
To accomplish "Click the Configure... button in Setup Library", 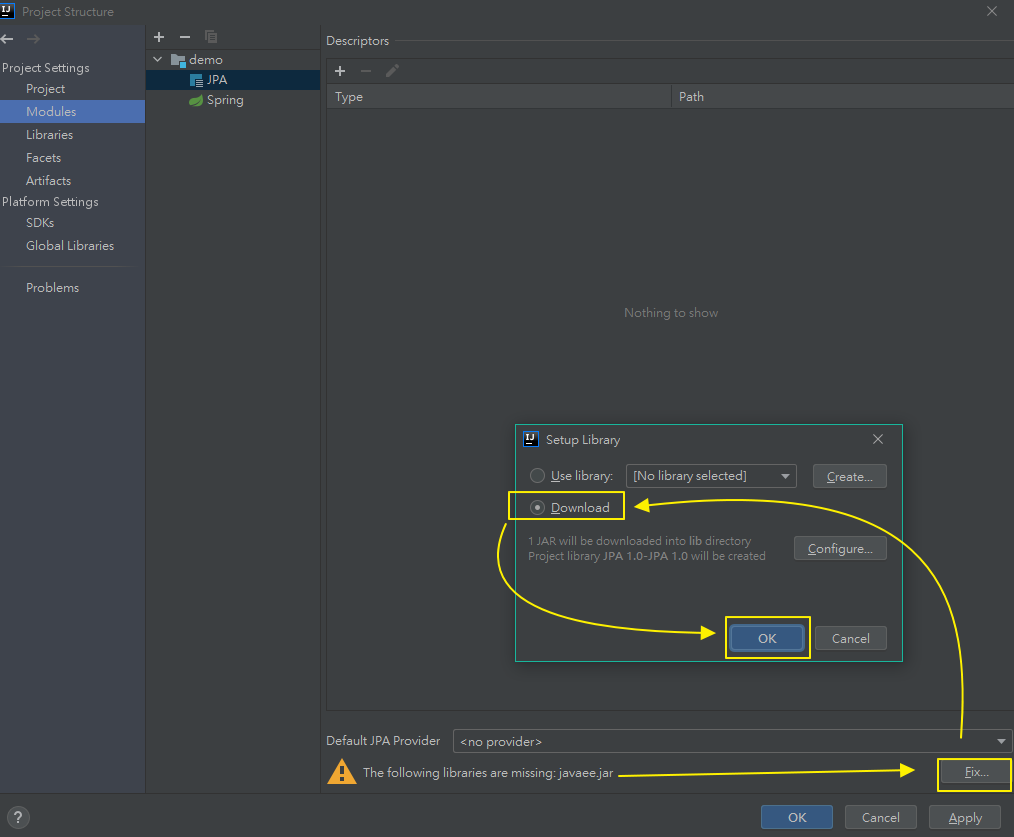I will pyautogui.click(x=840, y=549).
